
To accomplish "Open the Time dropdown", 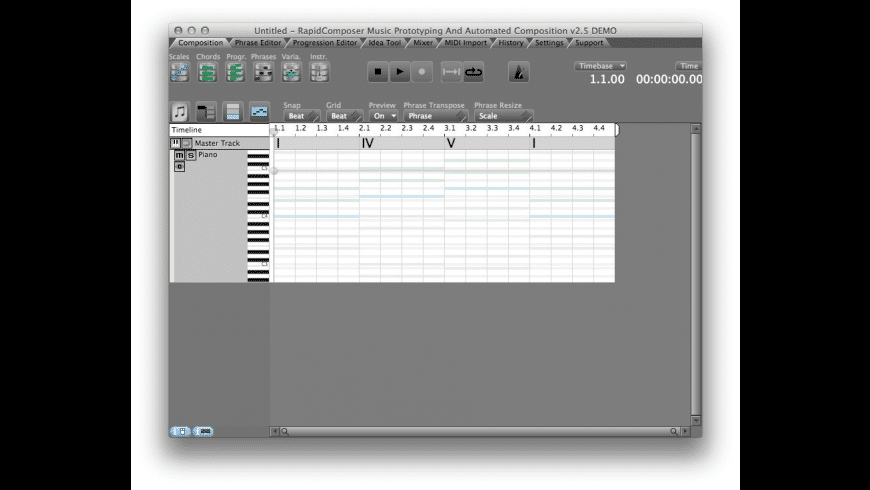I will (689, 66).
